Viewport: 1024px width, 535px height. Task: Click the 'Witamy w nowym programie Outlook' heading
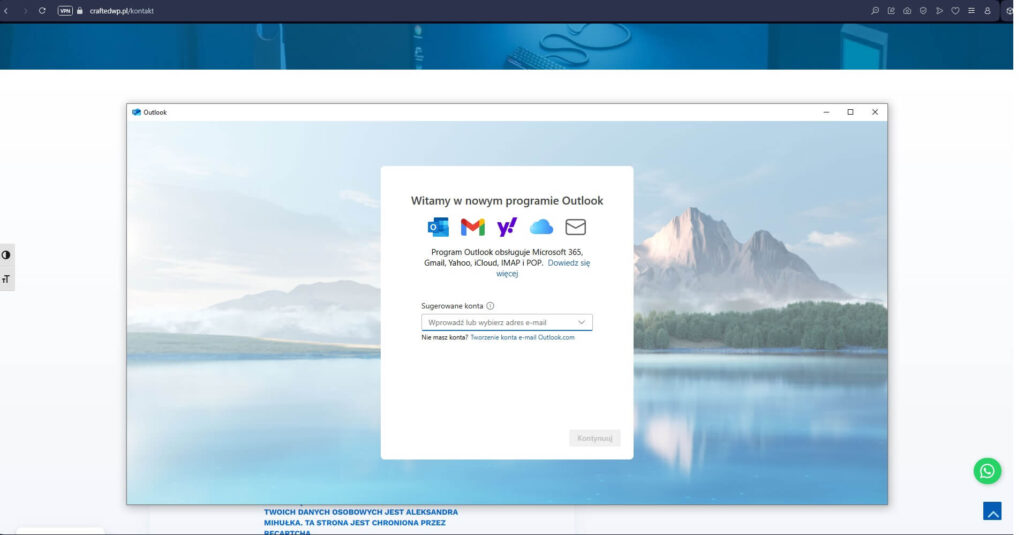(507, 201)
